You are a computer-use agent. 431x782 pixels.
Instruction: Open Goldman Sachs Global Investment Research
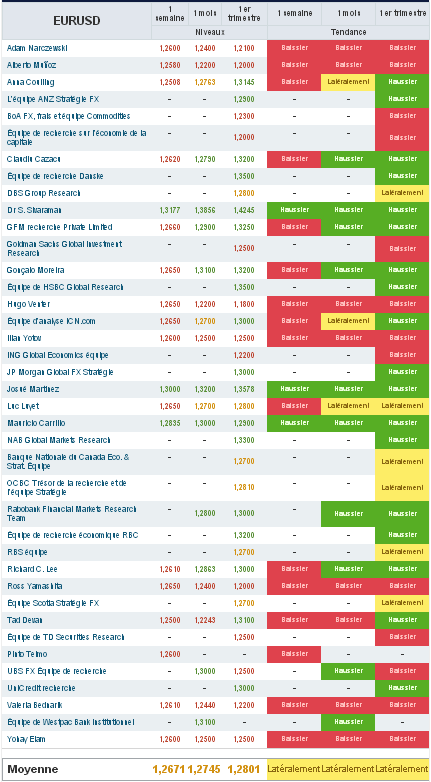64,248
